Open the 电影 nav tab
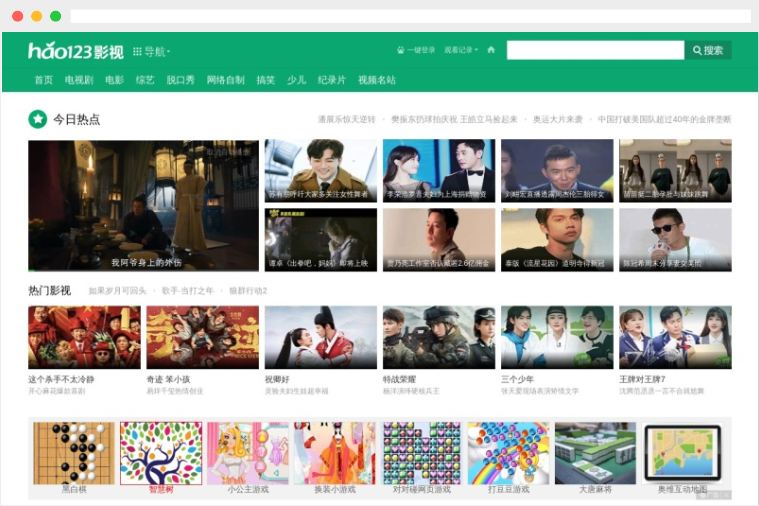The height and width of the screenshot is (506, 759). [115, 80]
